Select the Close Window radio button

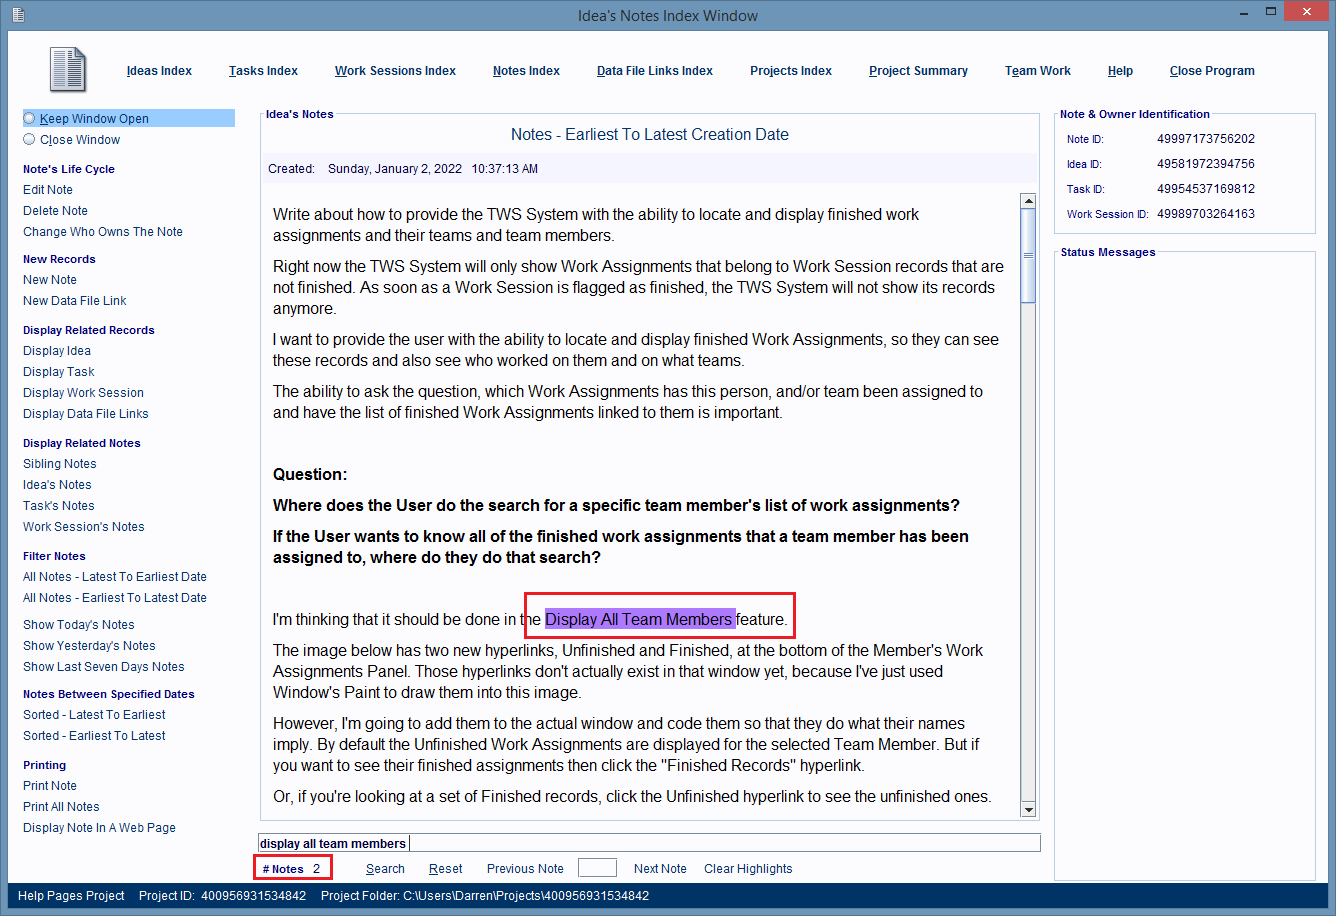(x=29, y=140)
